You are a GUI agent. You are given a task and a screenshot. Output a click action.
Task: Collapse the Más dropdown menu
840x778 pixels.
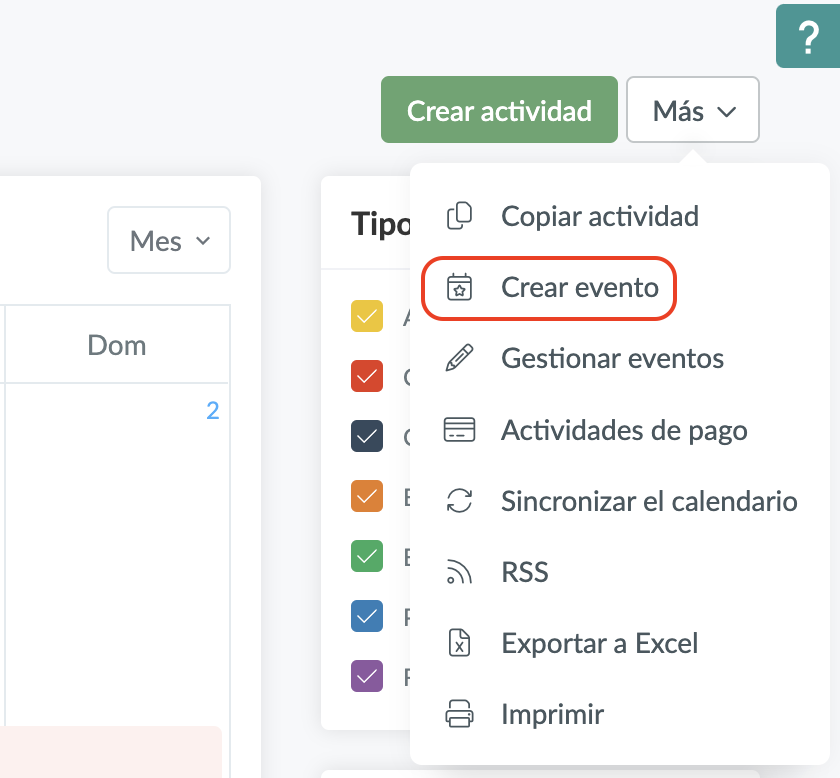[692, 110]
